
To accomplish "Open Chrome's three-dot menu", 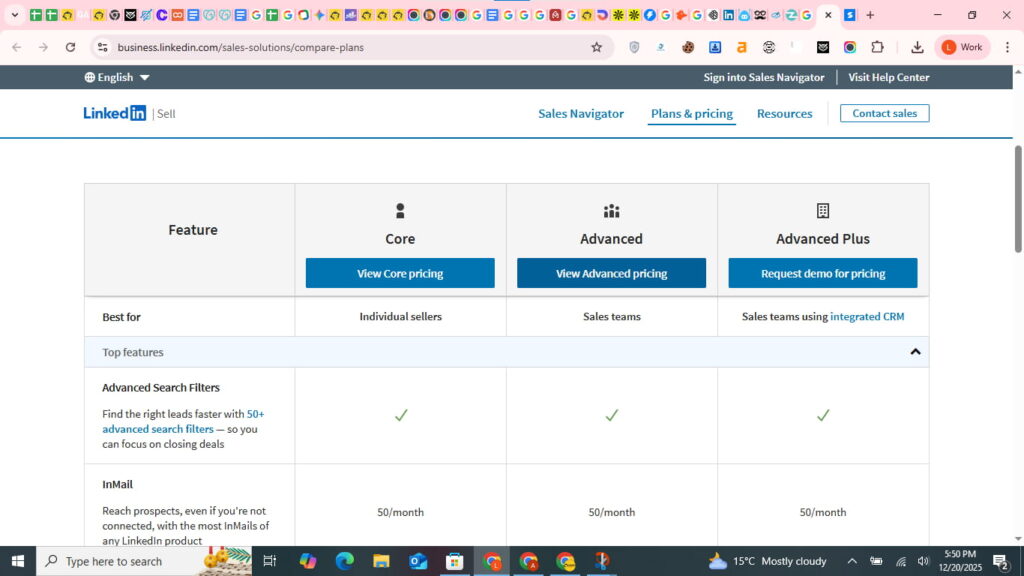I will (x=1007, y=47).
